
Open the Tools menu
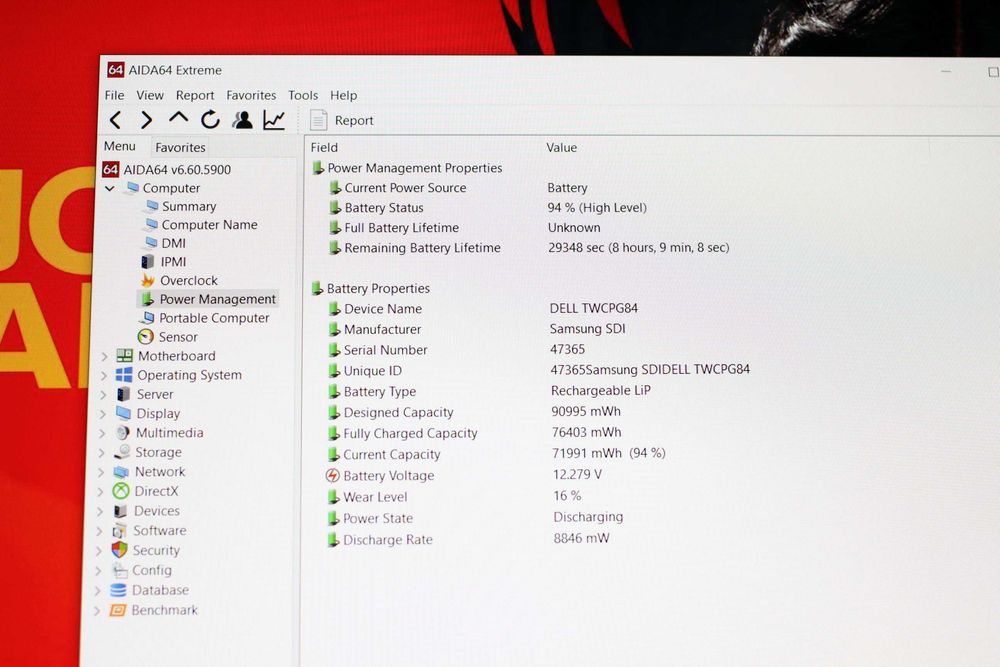pyautogui.click(x=303, y=95)
